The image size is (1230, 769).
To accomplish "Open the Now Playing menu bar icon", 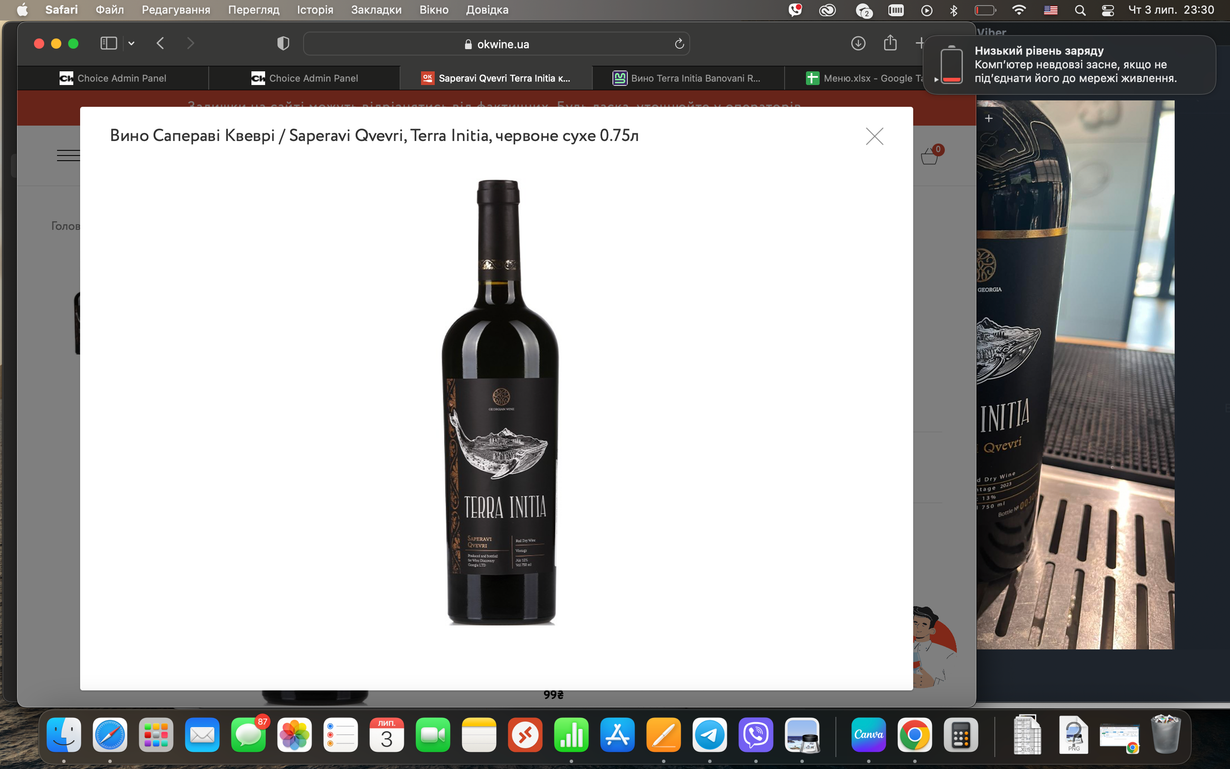I will 927,10.
